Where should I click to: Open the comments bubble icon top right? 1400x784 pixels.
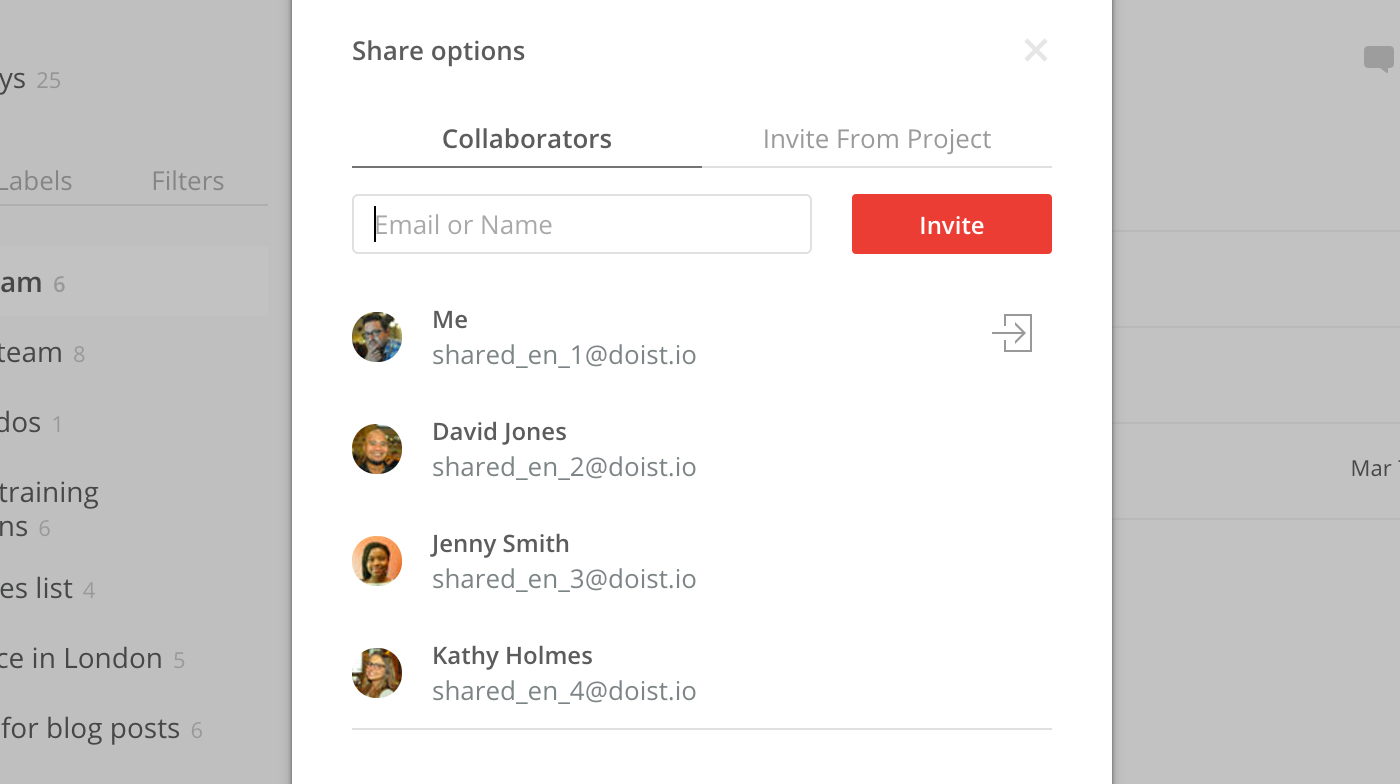(x=1379, y=57)
